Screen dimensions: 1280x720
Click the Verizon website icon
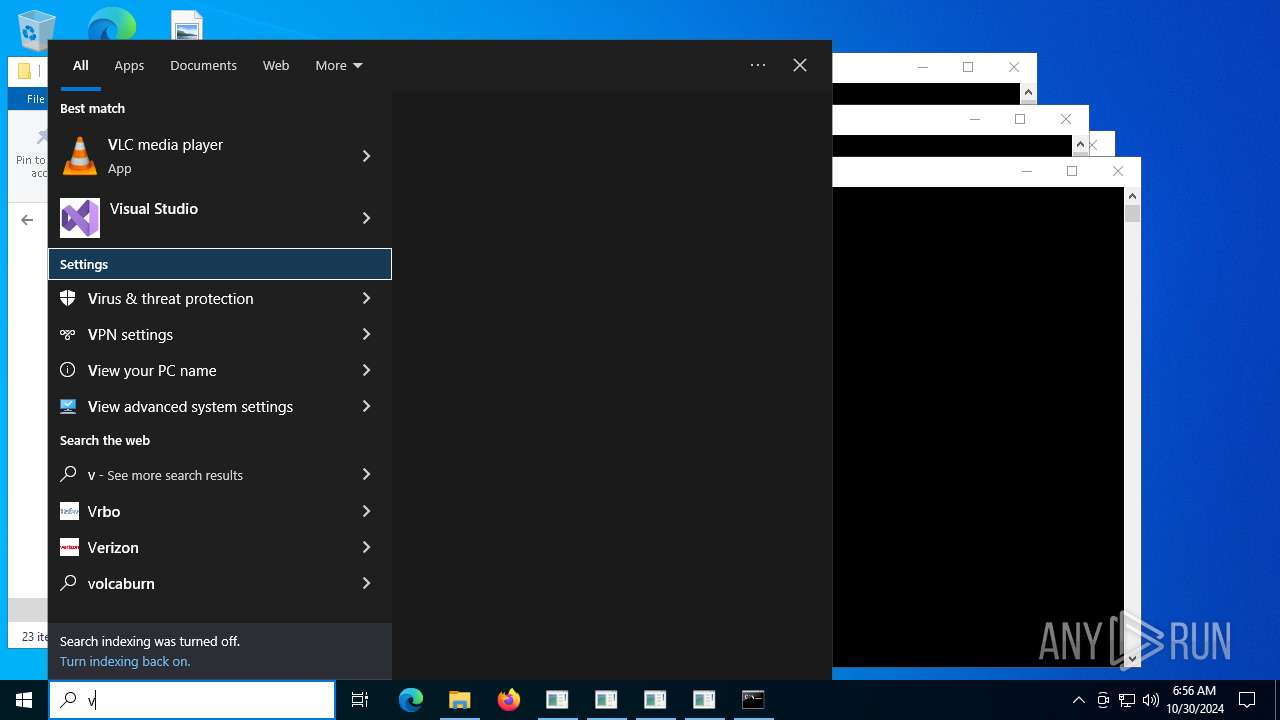coord(69,547)
